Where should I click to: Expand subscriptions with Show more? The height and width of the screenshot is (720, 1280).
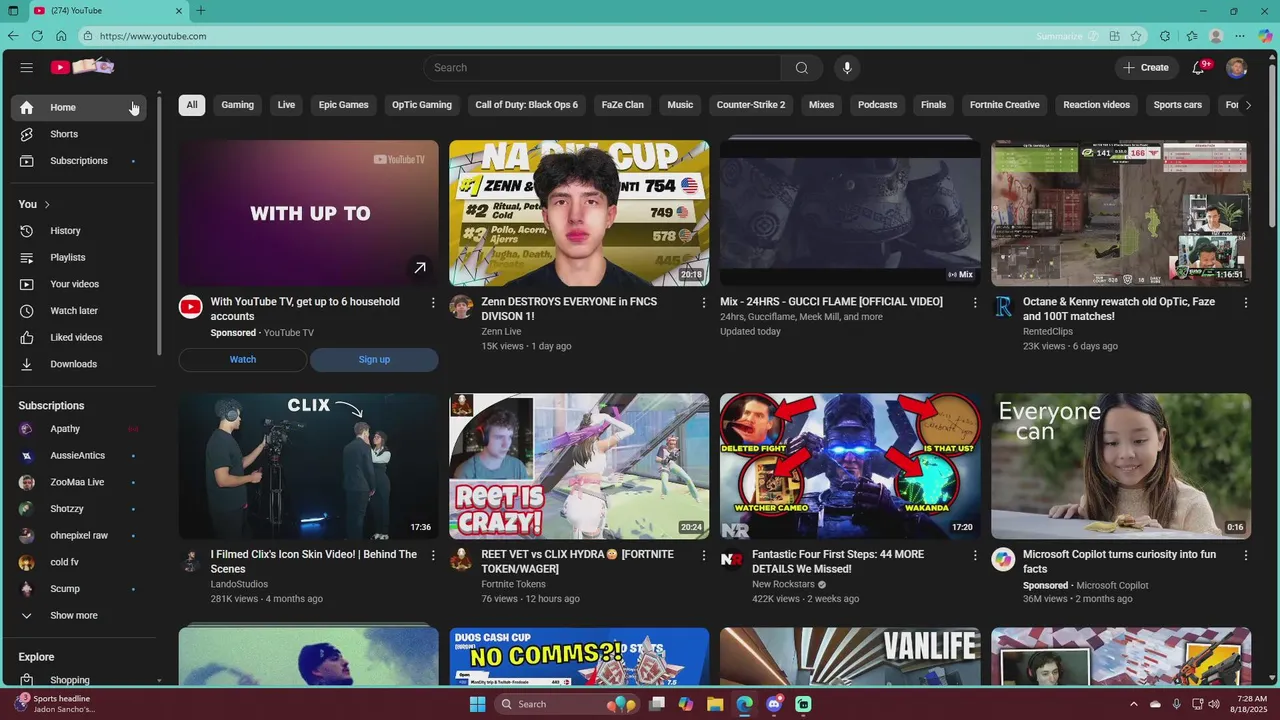78,616
